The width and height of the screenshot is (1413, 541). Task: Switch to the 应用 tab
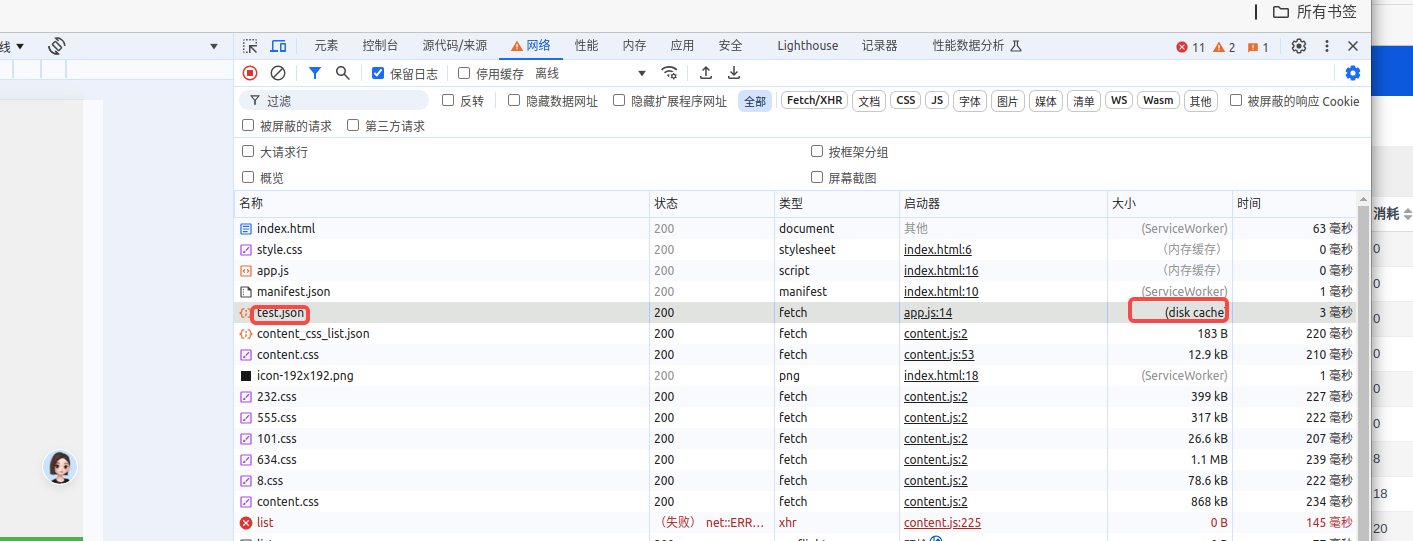tap(682, 46)
